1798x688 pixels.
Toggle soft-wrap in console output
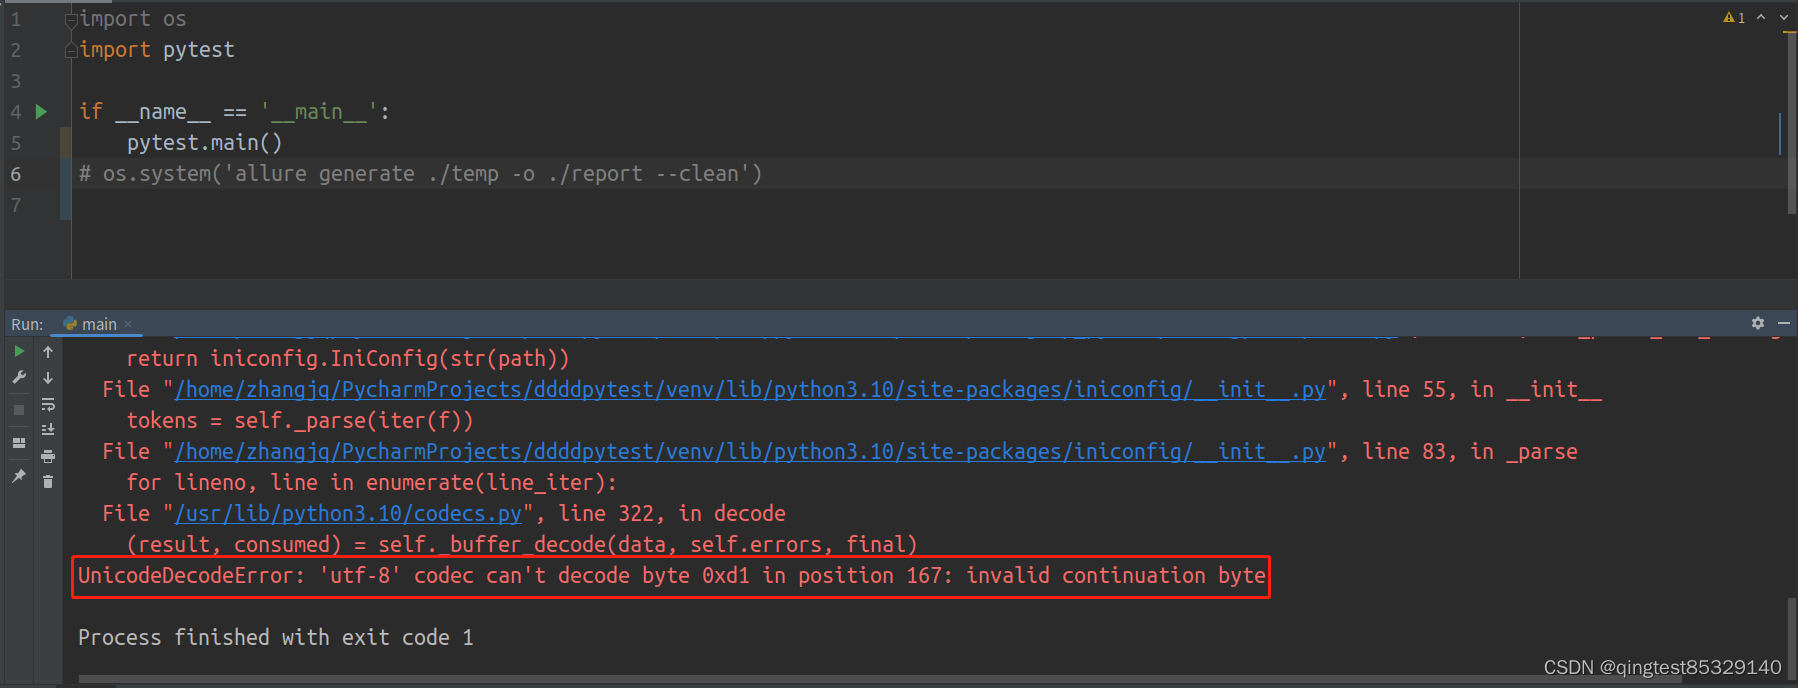tap(48, 404)
